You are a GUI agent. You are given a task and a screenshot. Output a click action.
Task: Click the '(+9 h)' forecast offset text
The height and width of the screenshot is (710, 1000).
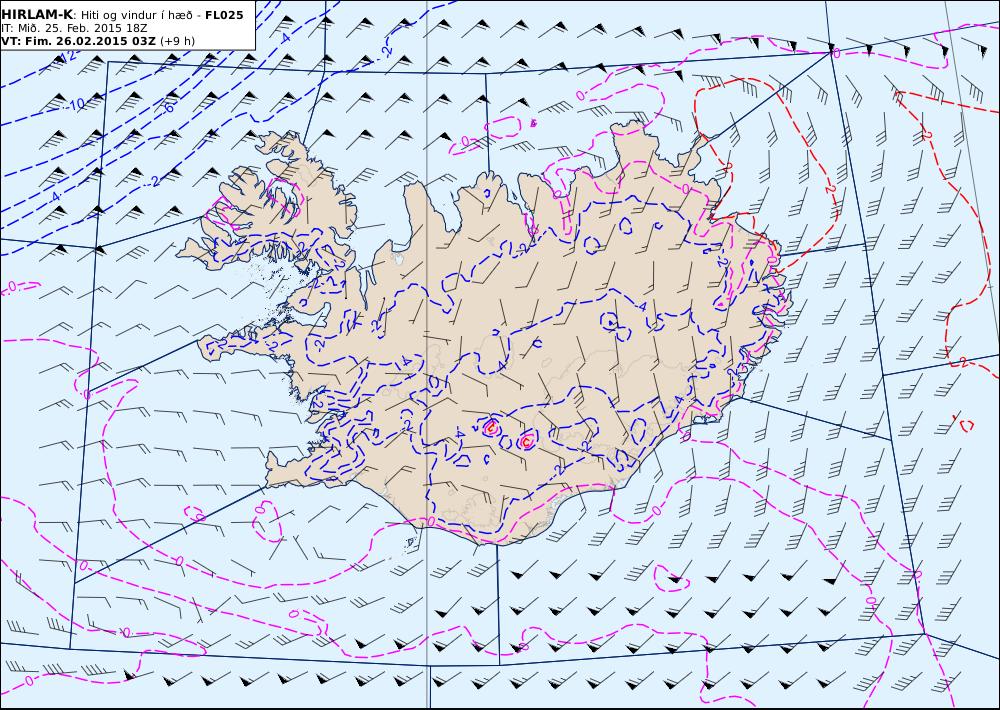click(x=177, y=41)
